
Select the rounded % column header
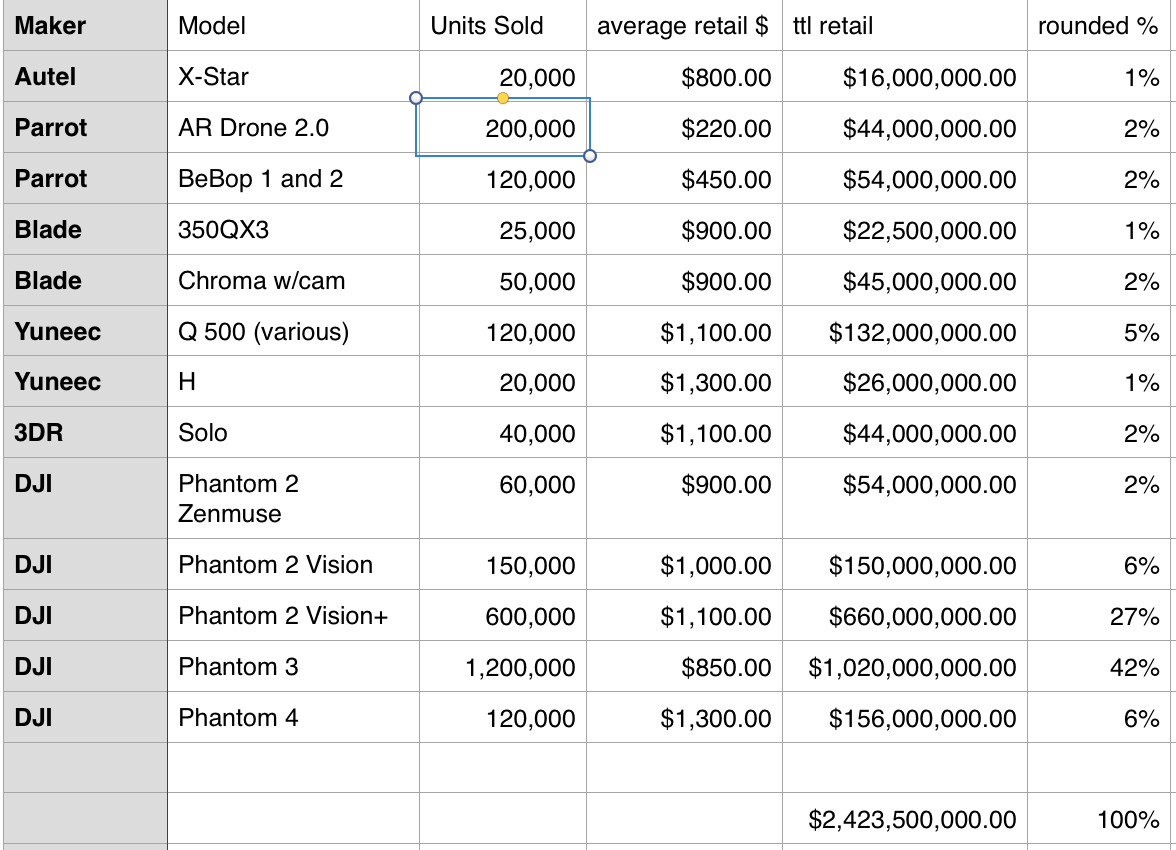pyautogui.click(x=1101, y=26)
